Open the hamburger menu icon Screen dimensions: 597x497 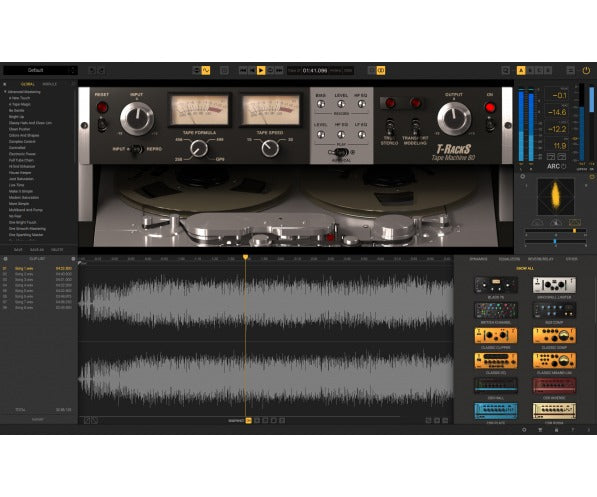pos(570,70)
